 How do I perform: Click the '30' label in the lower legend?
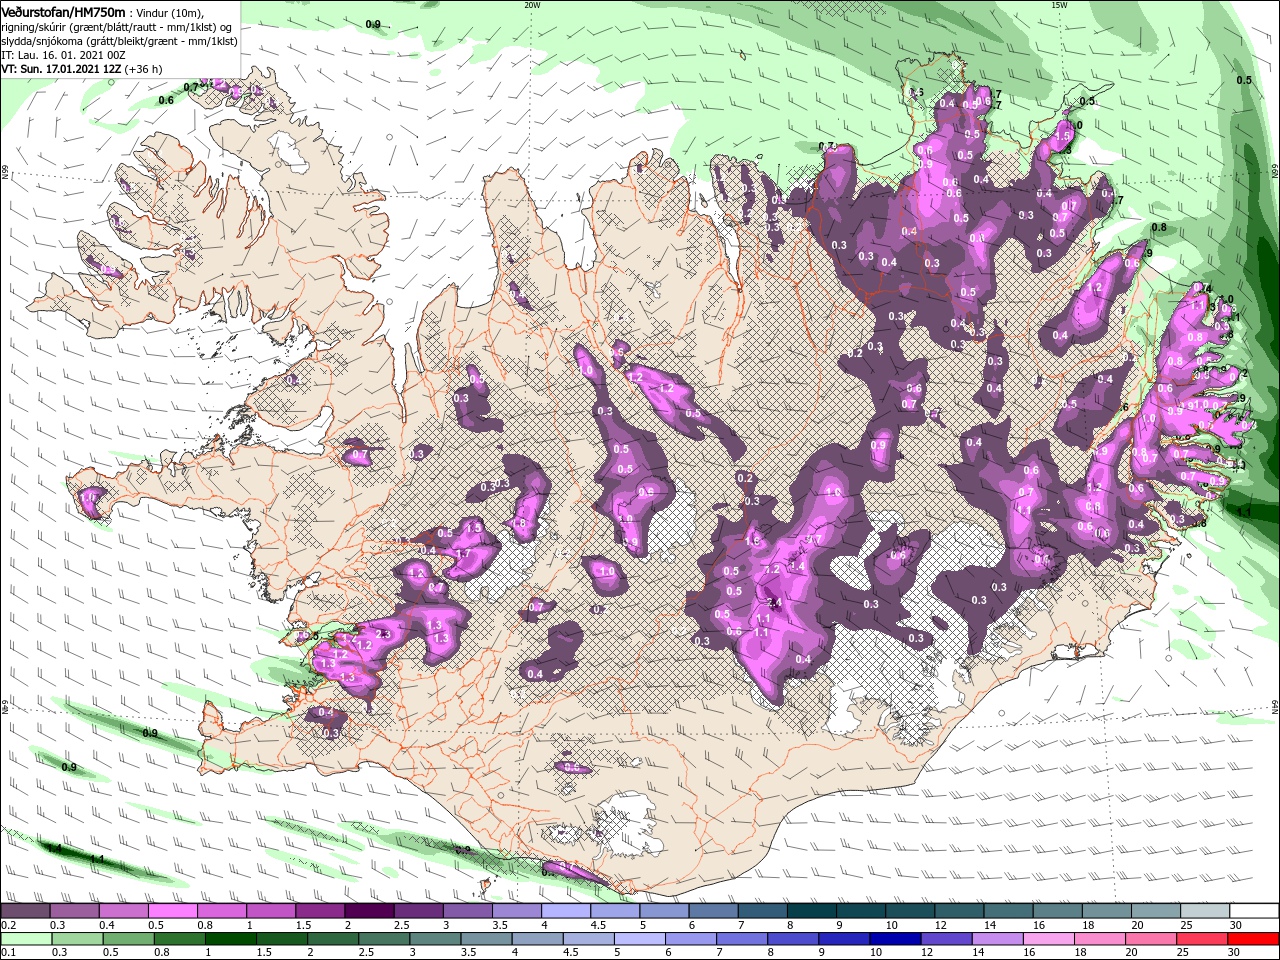tap(1233, 951)
